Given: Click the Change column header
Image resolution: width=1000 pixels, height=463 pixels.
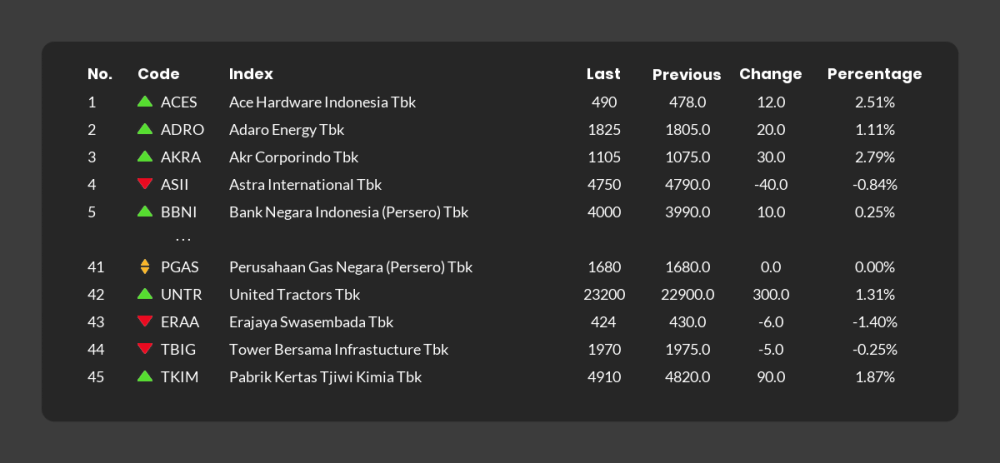Looking at the screenshot, I should tap(770, 74).
